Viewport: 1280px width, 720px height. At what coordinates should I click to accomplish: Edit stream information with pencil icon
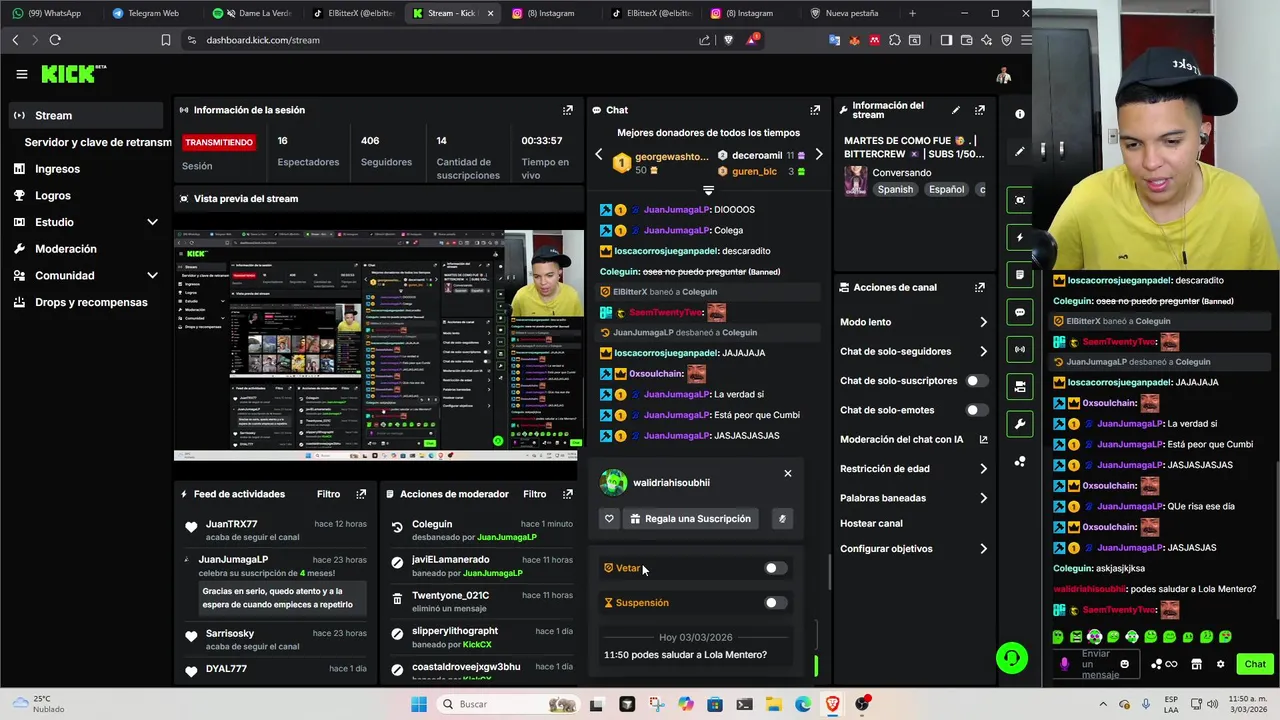(955, 110)
